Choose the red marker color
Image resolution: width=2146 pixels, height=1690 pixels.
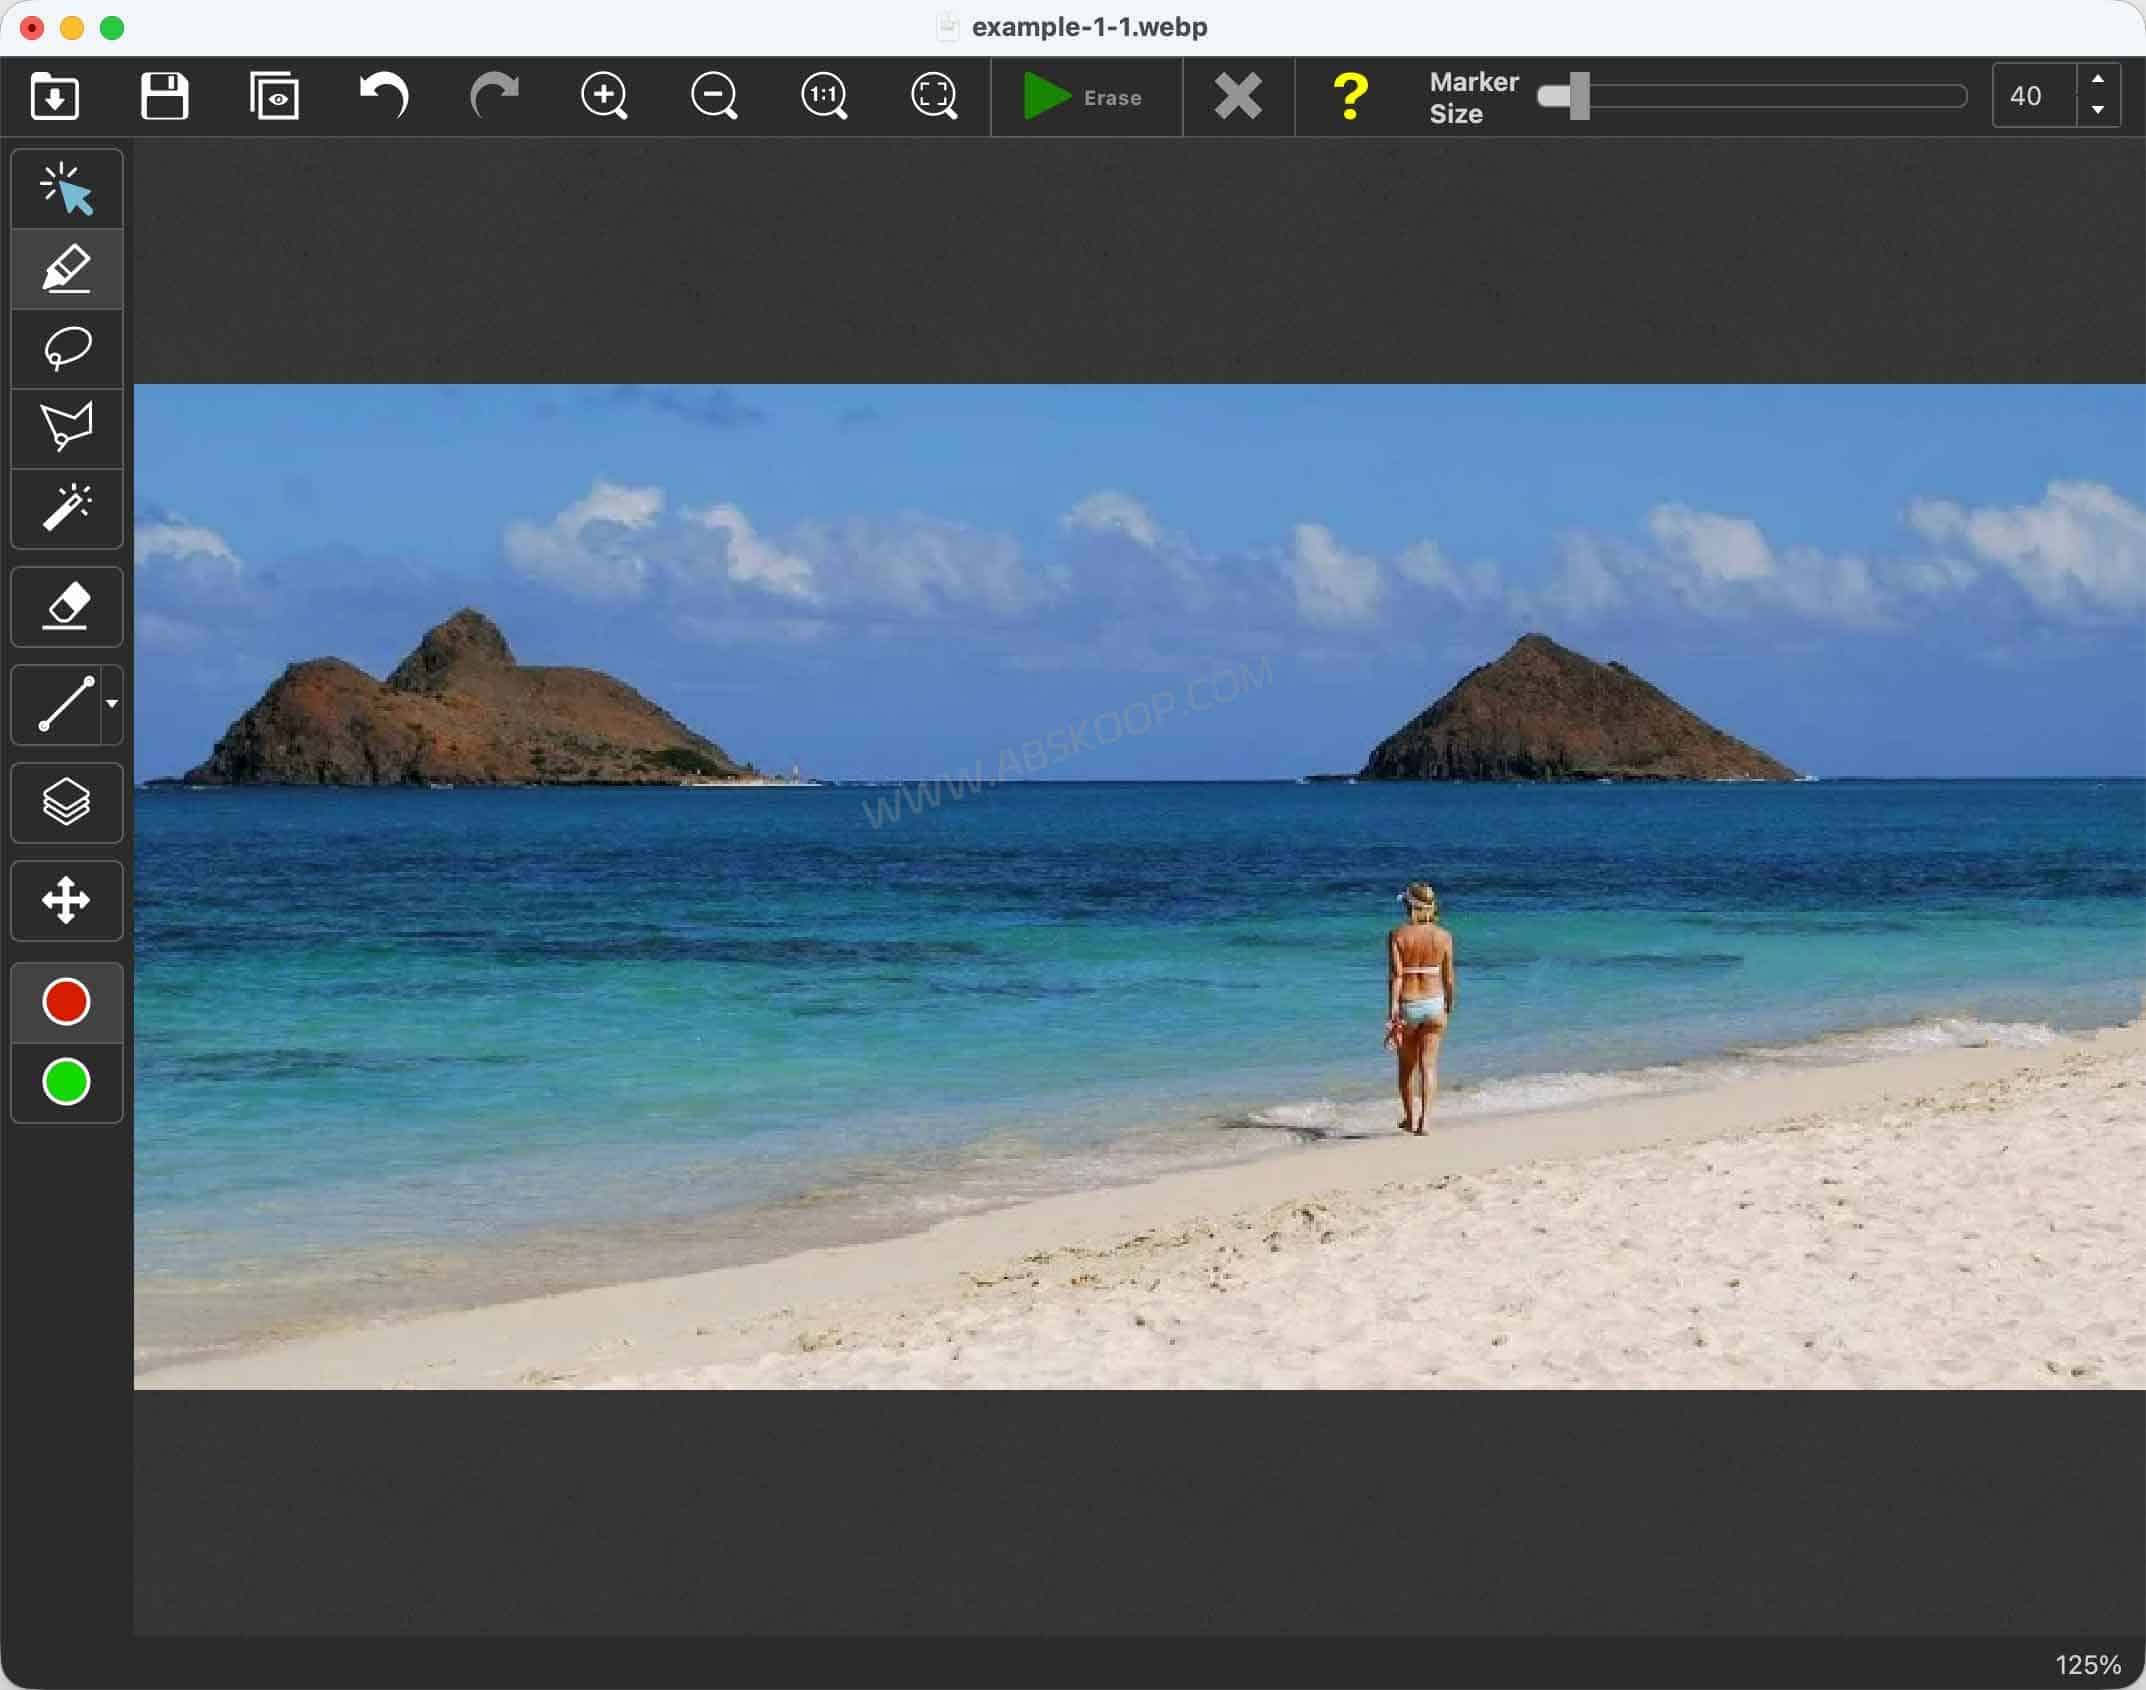[67, 1002]
